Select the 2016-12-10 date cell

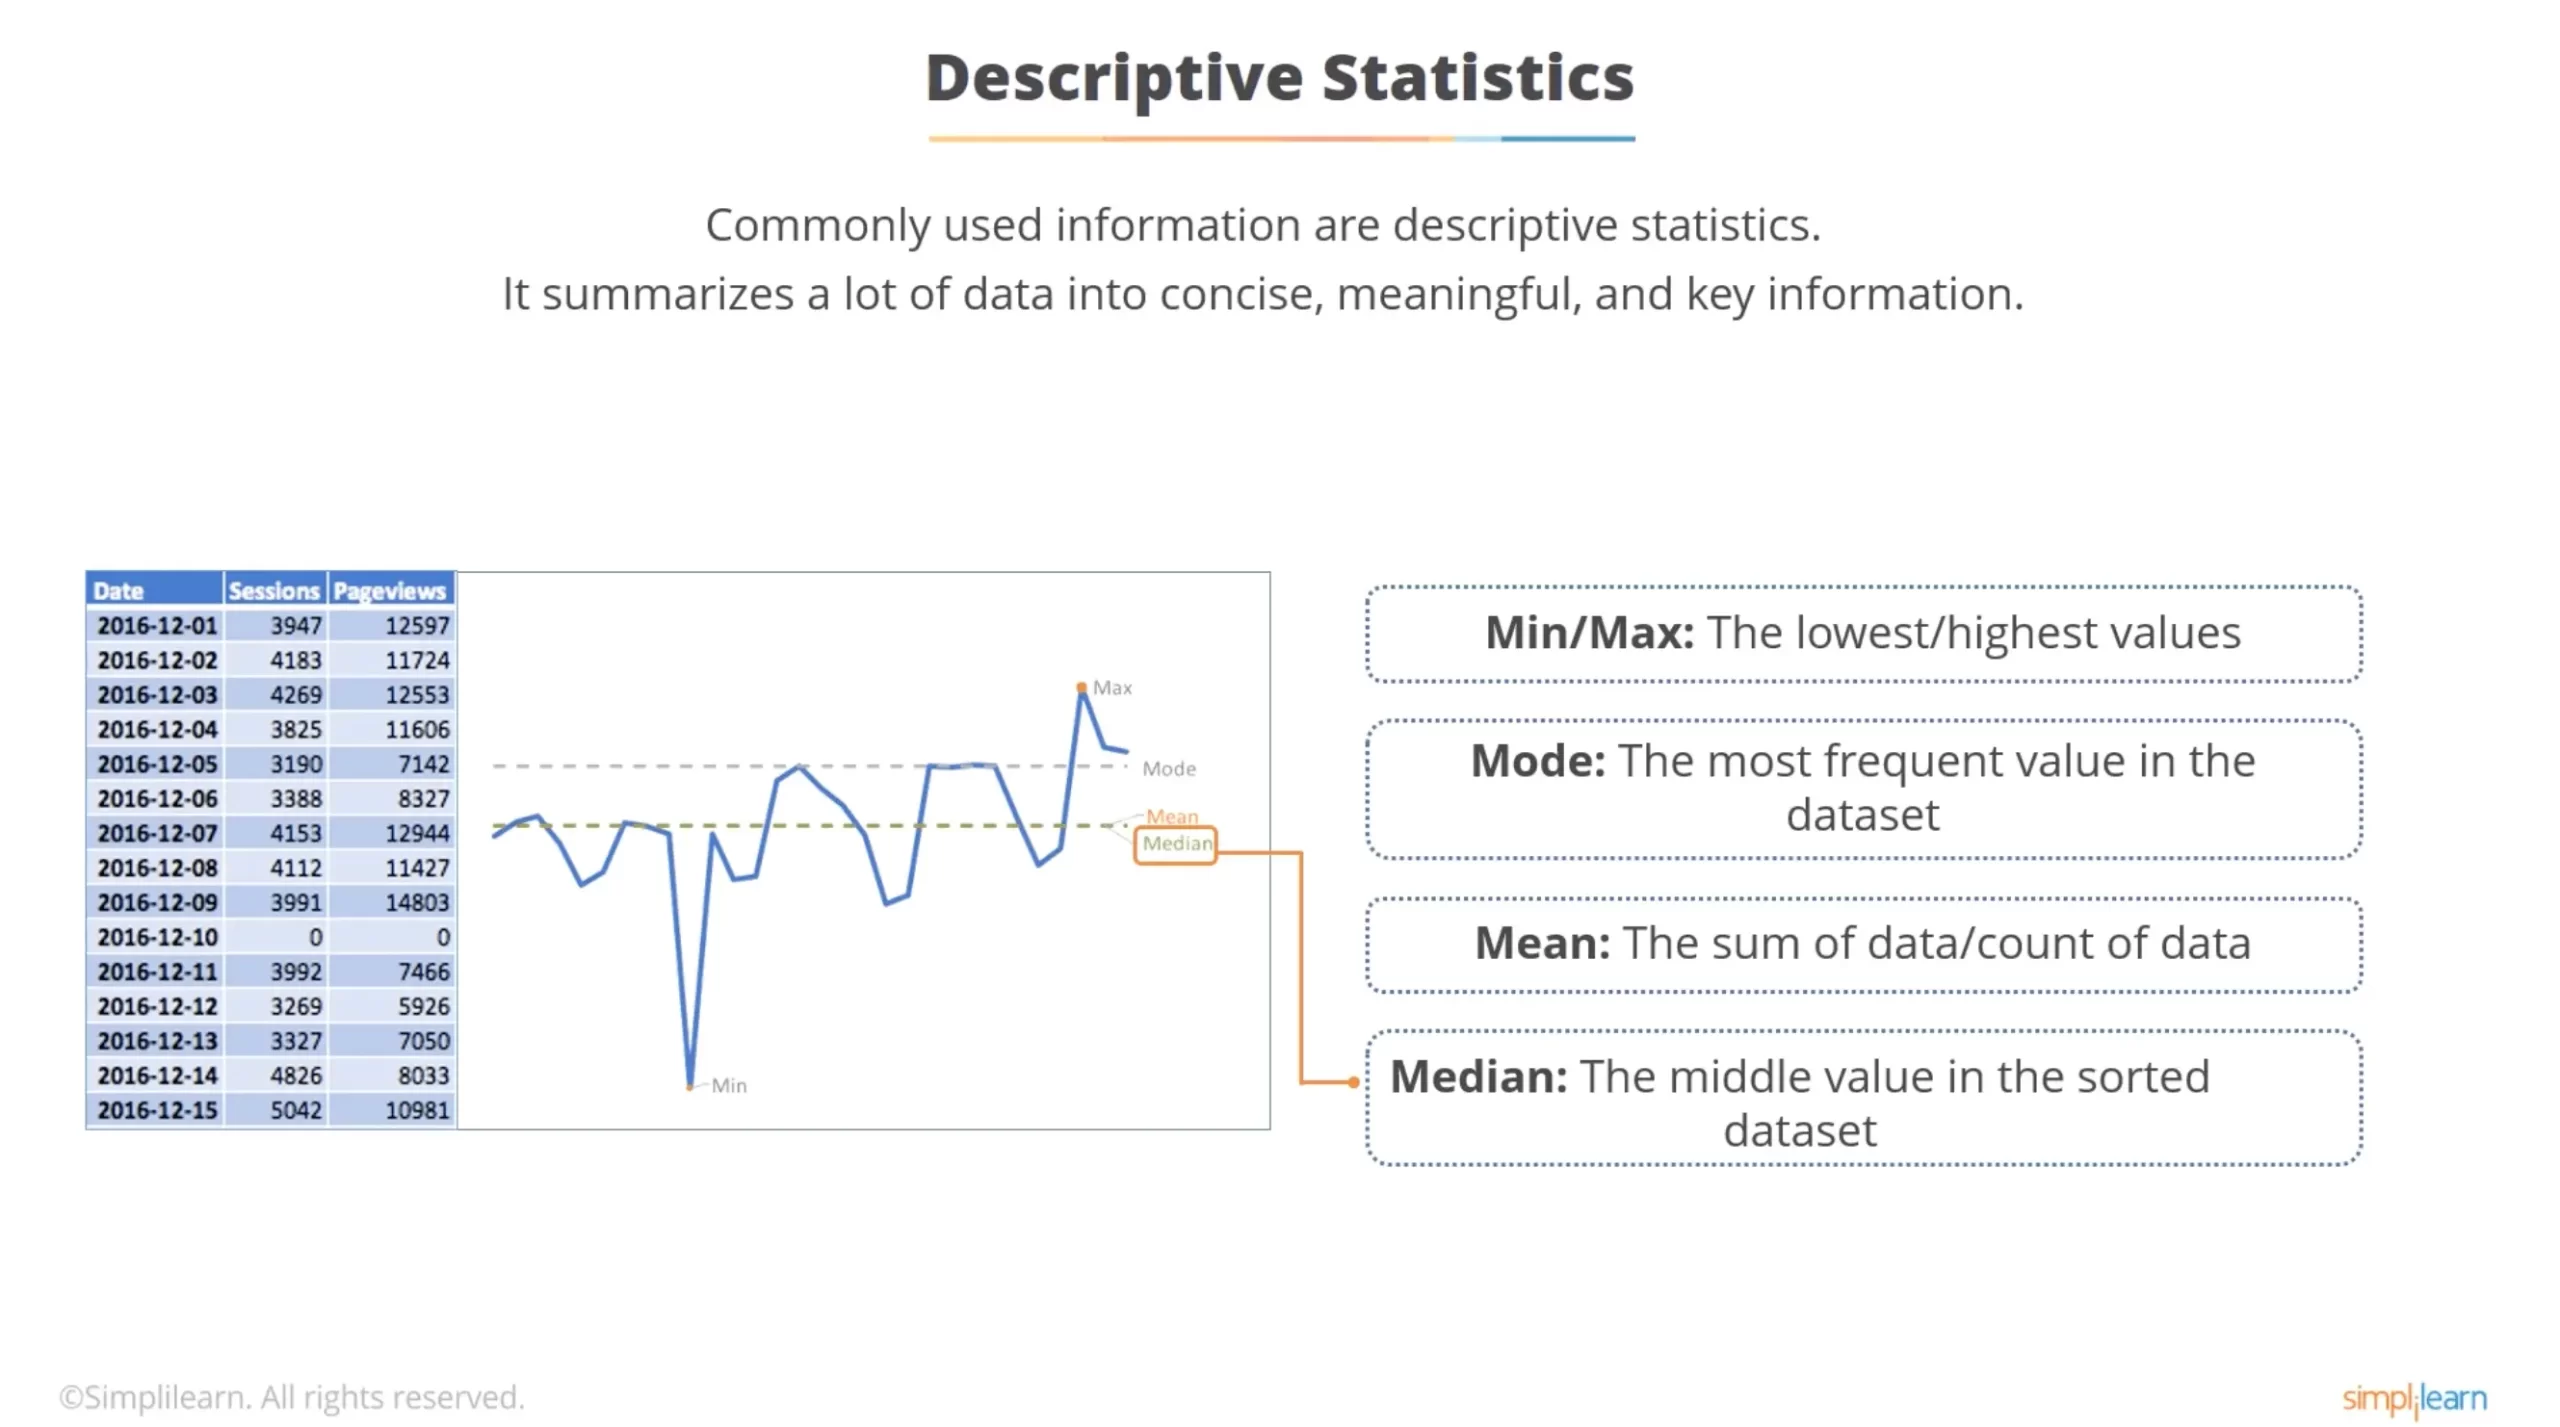click(157, 937)
